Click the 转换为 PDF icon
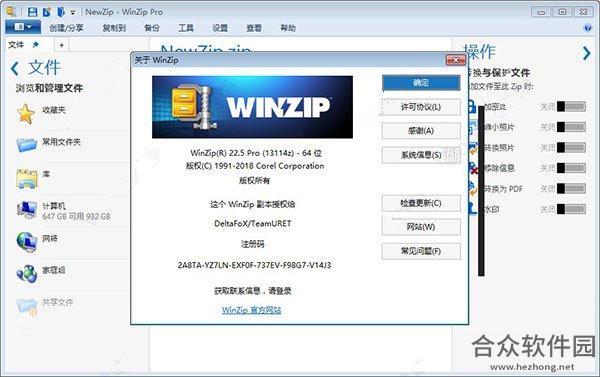Image resolution: width=600 pixels, height=377 pixels. point(473,189)
